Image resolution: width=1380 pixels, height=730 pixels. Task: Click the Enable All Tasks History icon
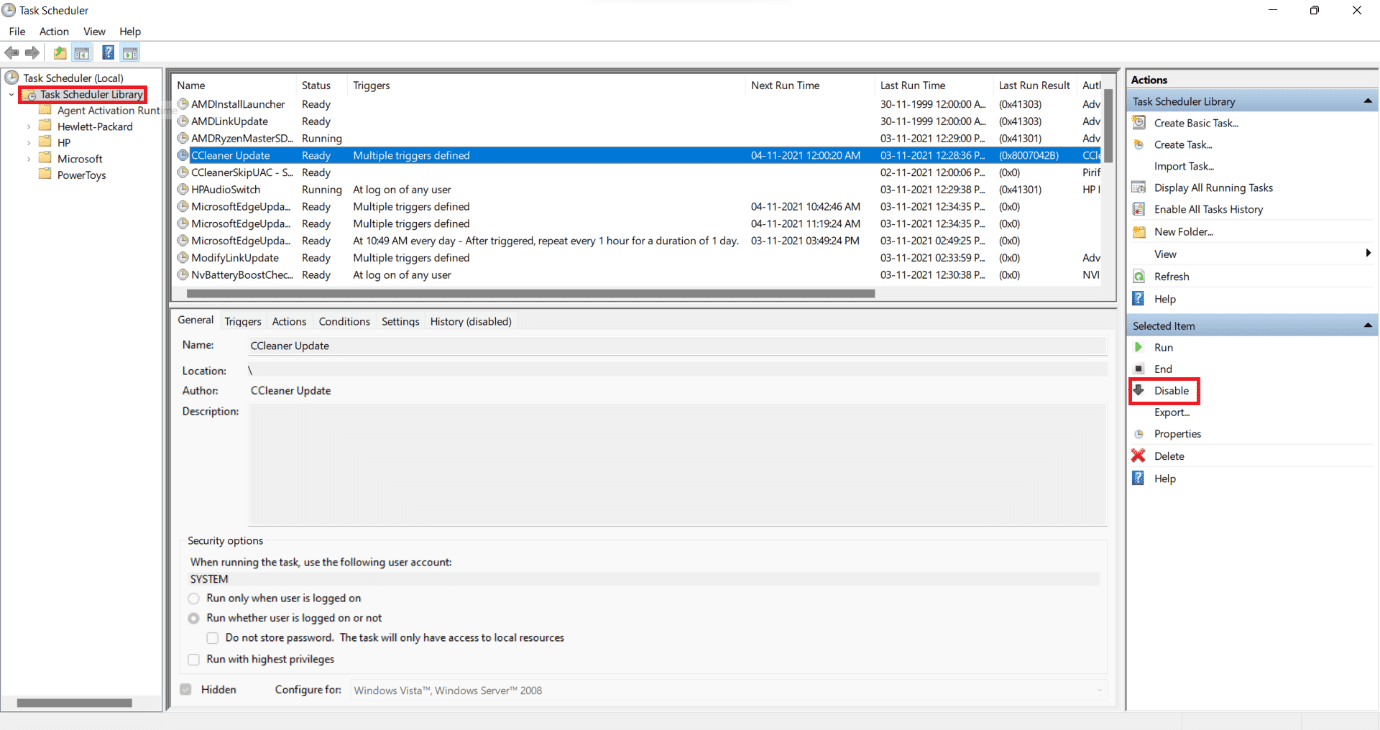pos(1138,209)
